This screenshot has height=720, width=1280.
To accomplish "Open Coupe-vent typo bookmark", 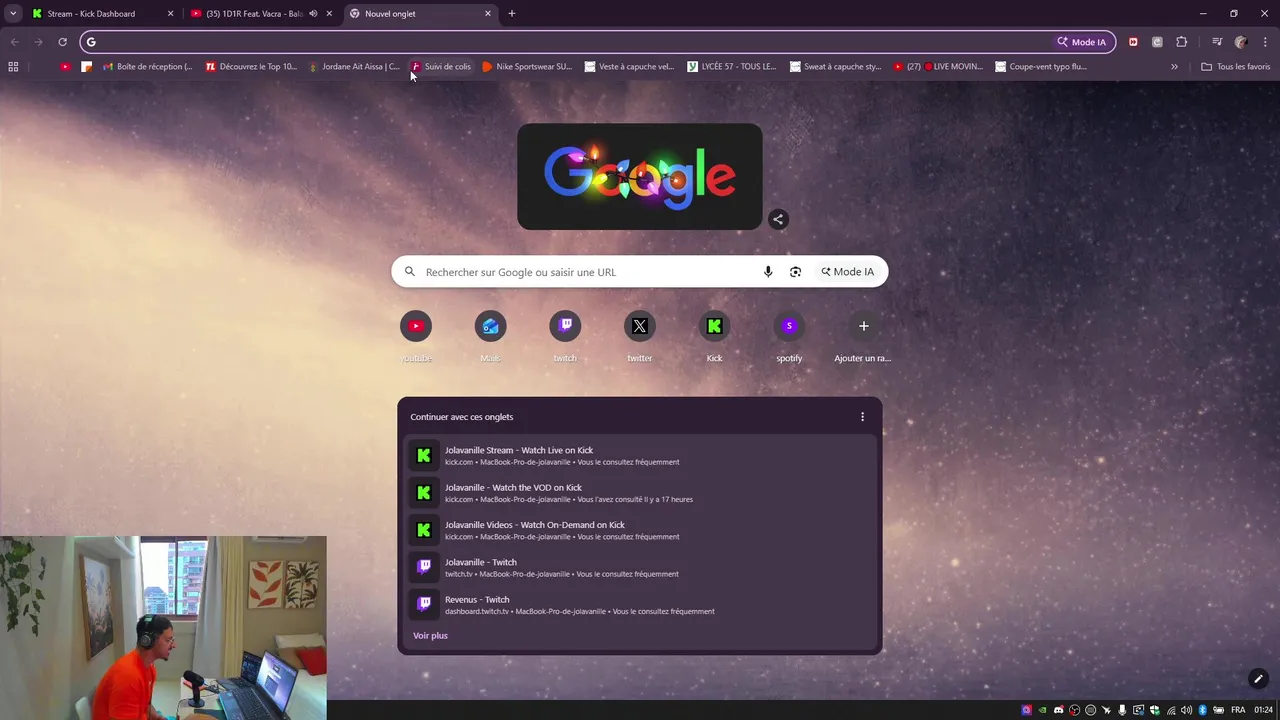I will pos(1041,67).
